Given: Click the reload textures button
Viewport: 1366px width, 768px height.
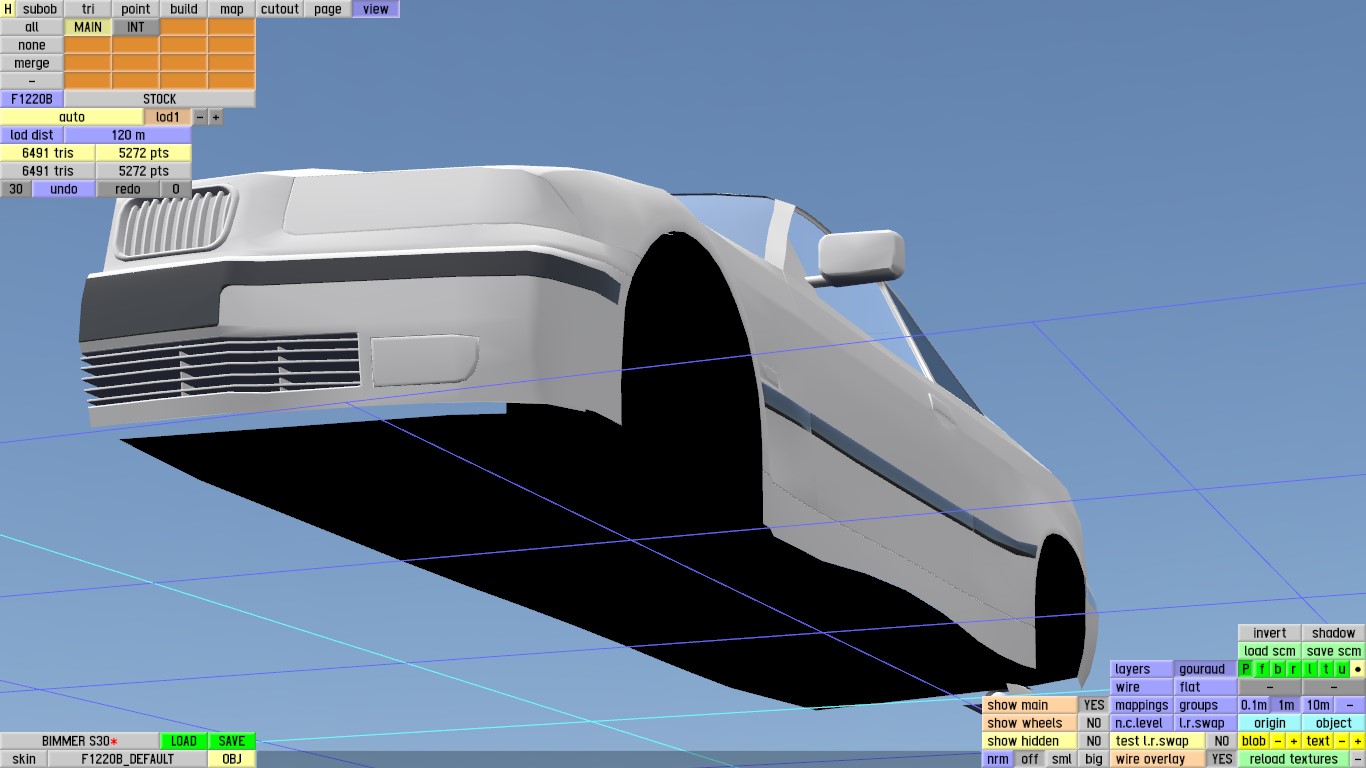Looking at the screenshot, I should pyautogui.click(x=1294, y=759).
